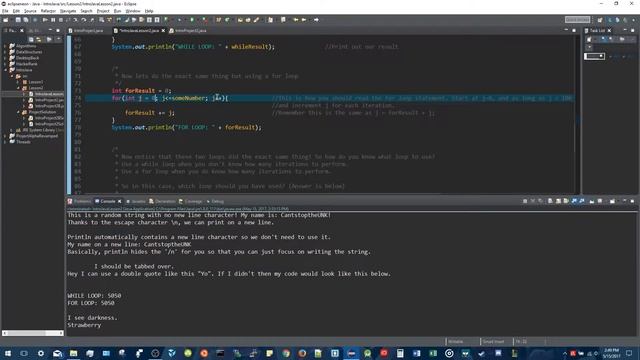Click Package Explorer horizontal scrollbar
The height and width of the screenshot is (360, 640).
point(33,333)
